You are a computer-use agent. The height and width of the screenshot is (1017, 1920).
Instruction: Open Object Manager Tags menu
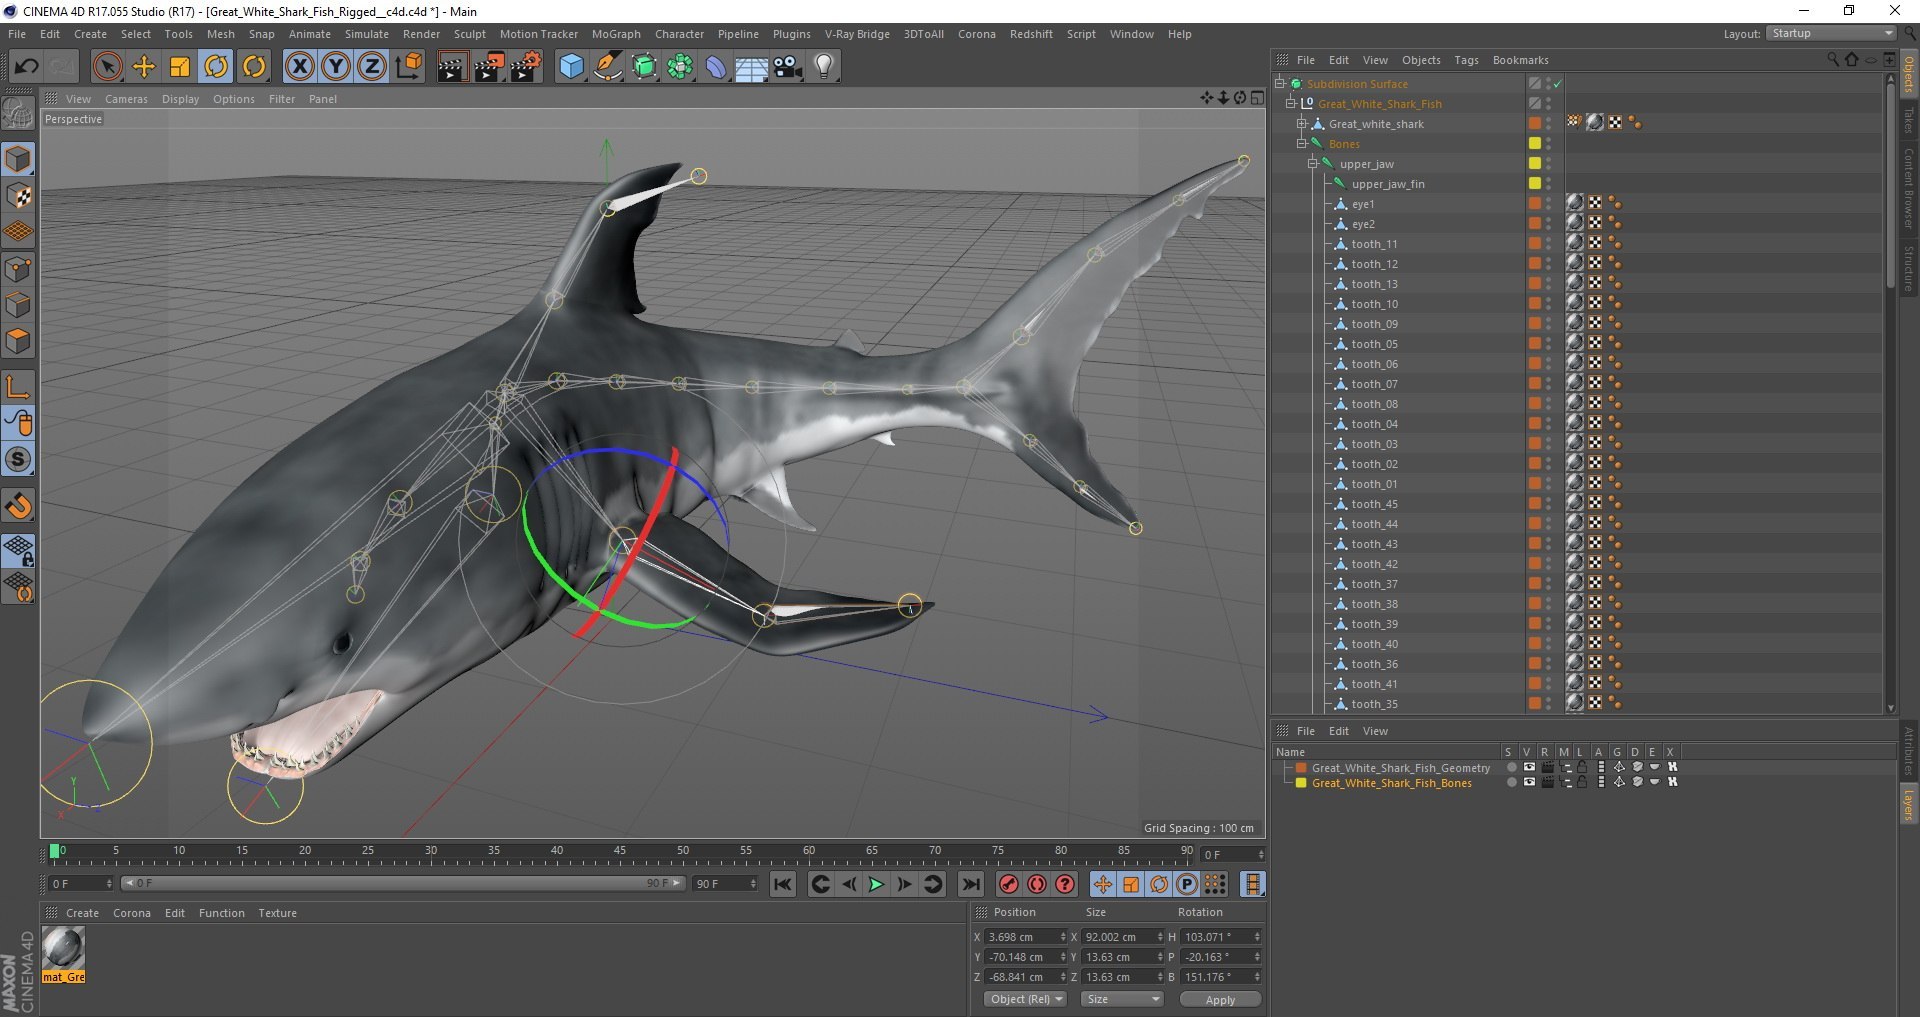pyautogui.click(x=1466, y=60)
